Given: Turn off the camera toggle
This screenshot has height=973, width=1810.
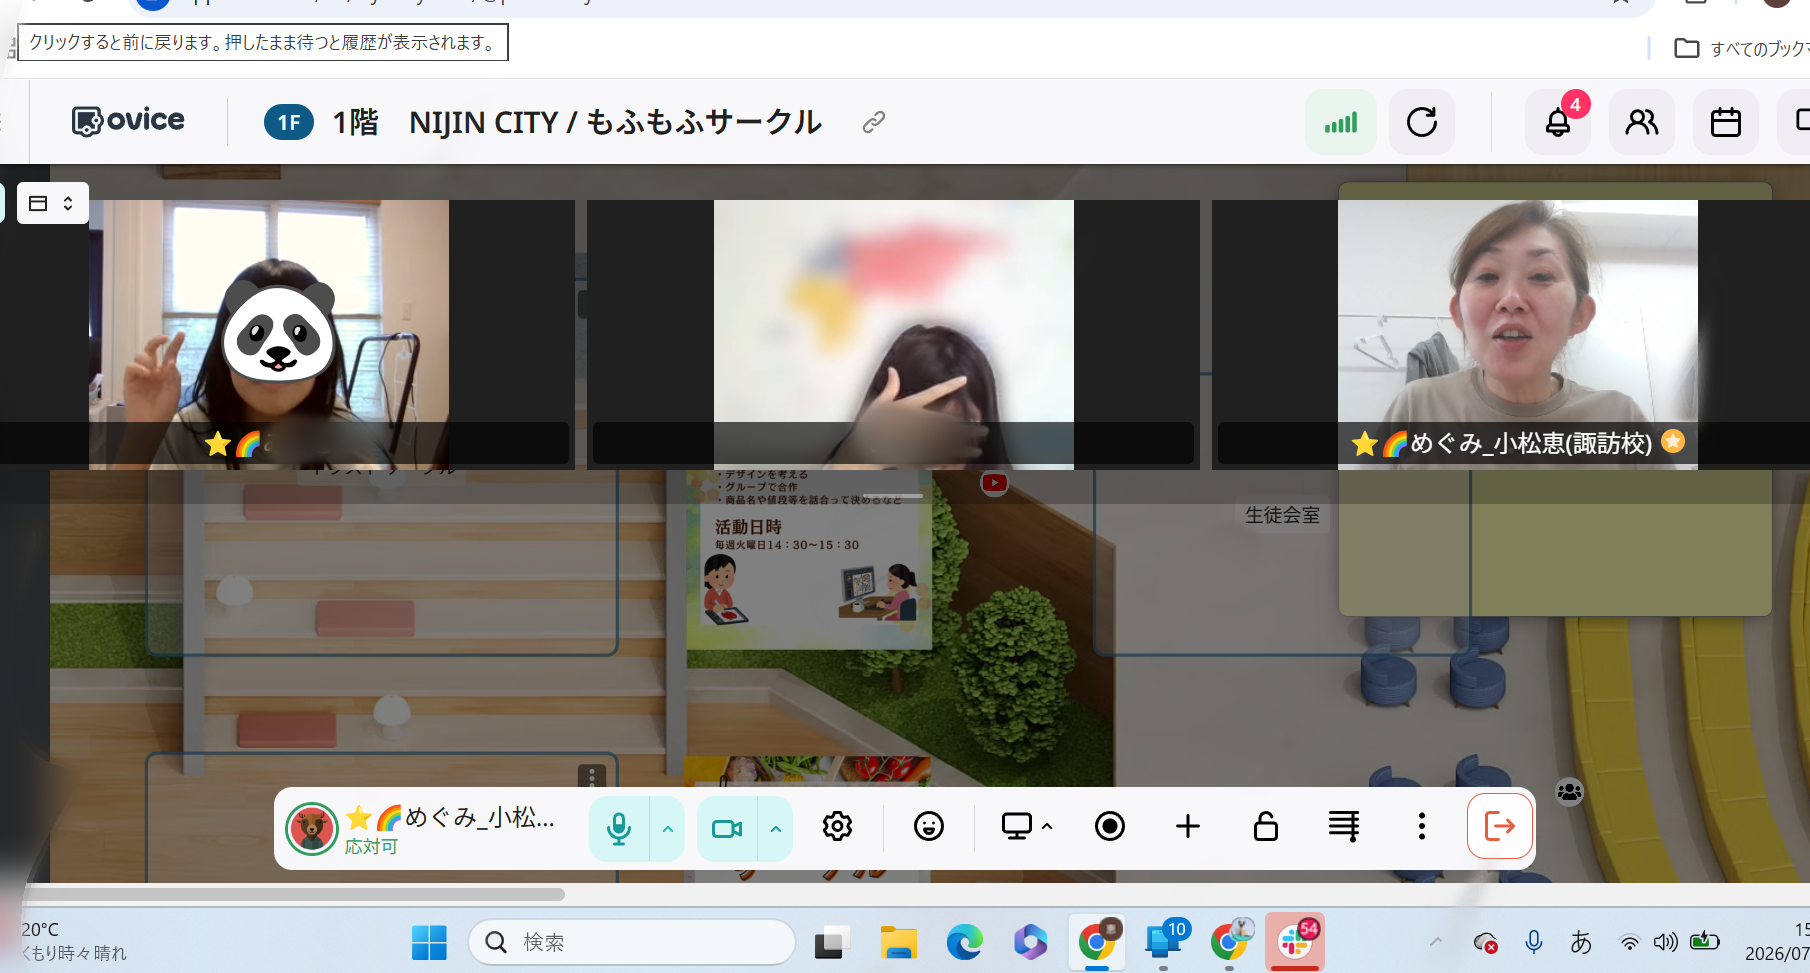Looking at the screenshot, I should 727,828.
